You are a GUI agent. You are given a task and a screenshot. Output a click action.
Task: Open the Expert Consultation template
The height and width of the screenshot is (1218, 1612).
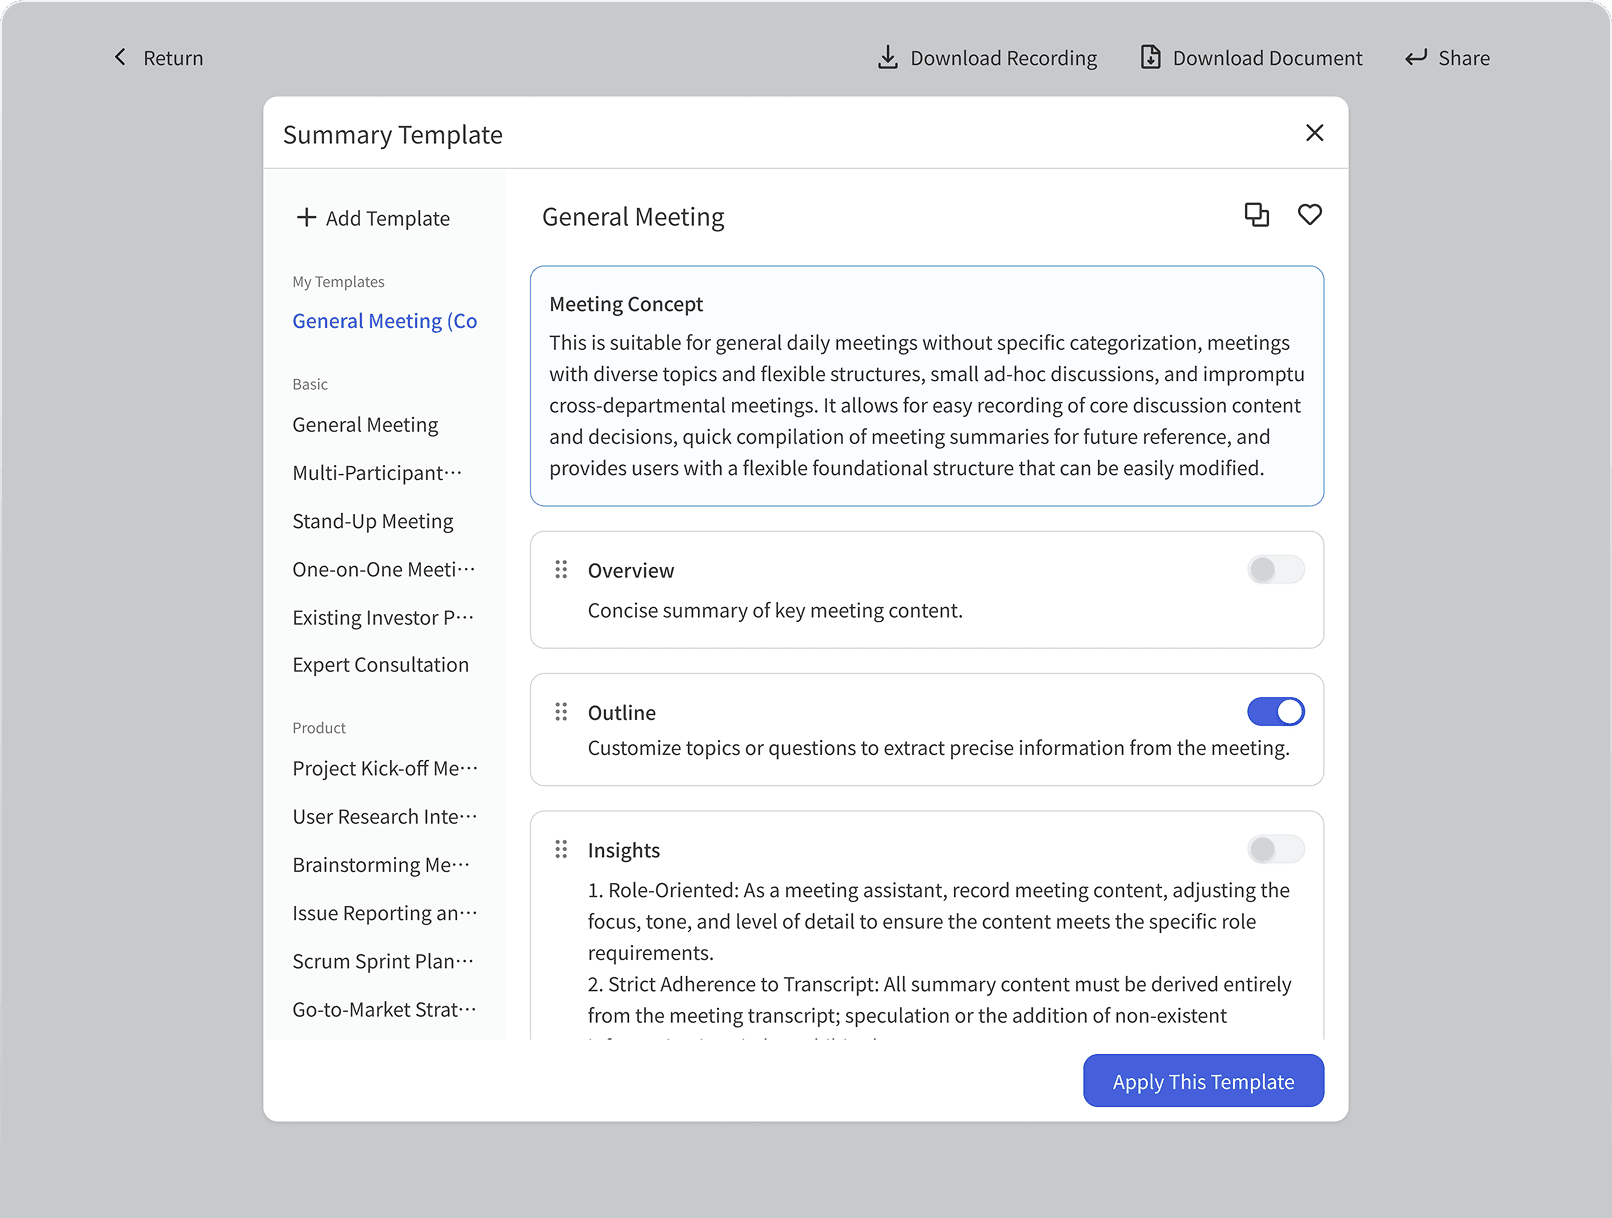380,665
